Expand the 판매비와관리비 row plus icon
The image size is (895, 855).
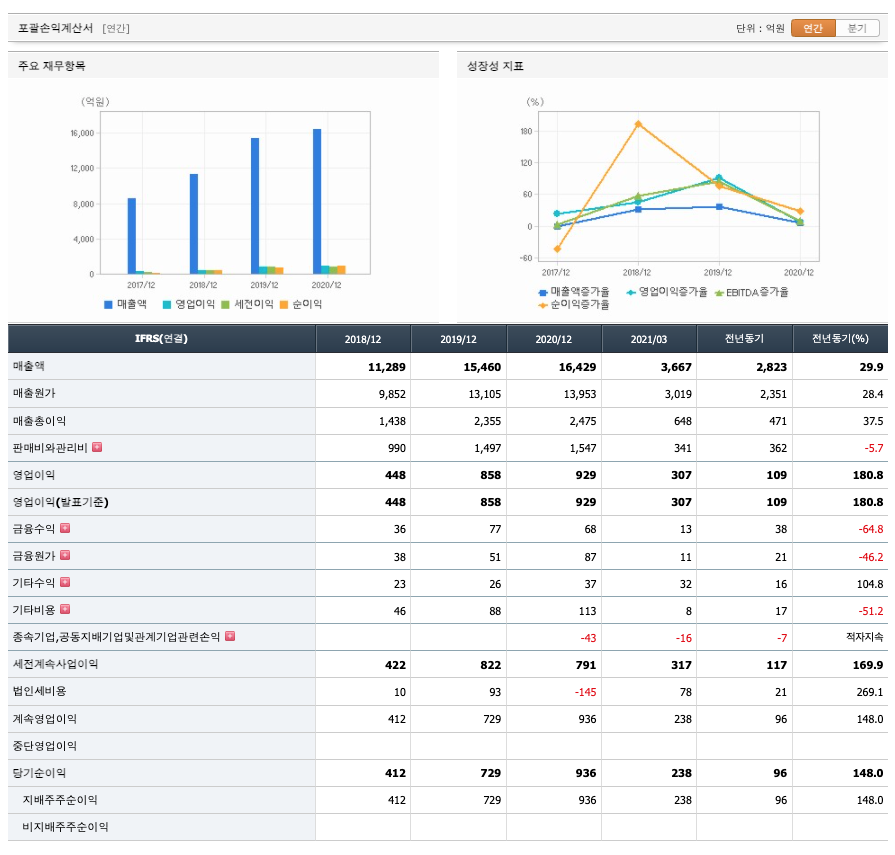pyautogui.click(x=97, y=447)
